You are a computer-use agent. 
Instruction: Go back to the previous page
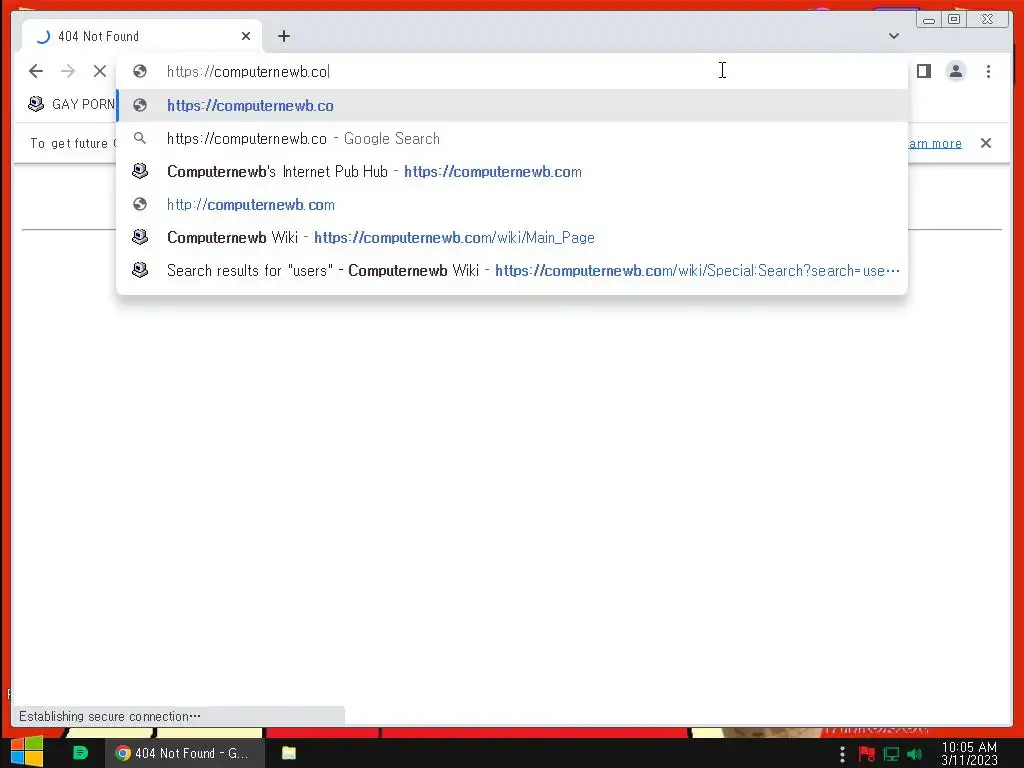36,71
